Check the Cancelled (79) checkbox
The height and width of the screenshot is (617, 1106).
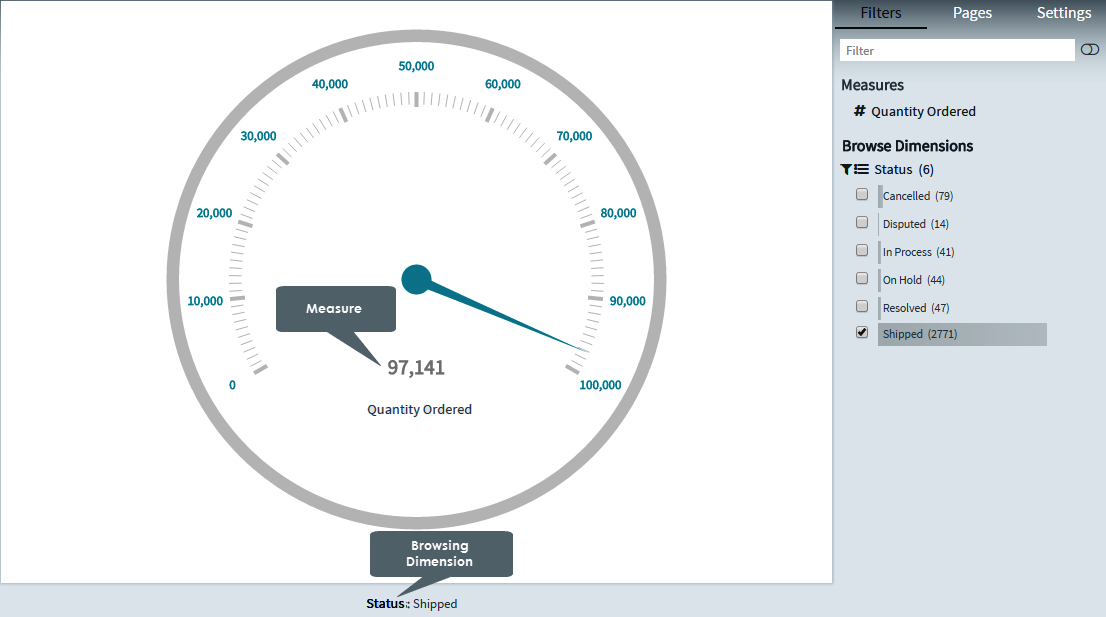pyautogui.click(x=862, y=194)
